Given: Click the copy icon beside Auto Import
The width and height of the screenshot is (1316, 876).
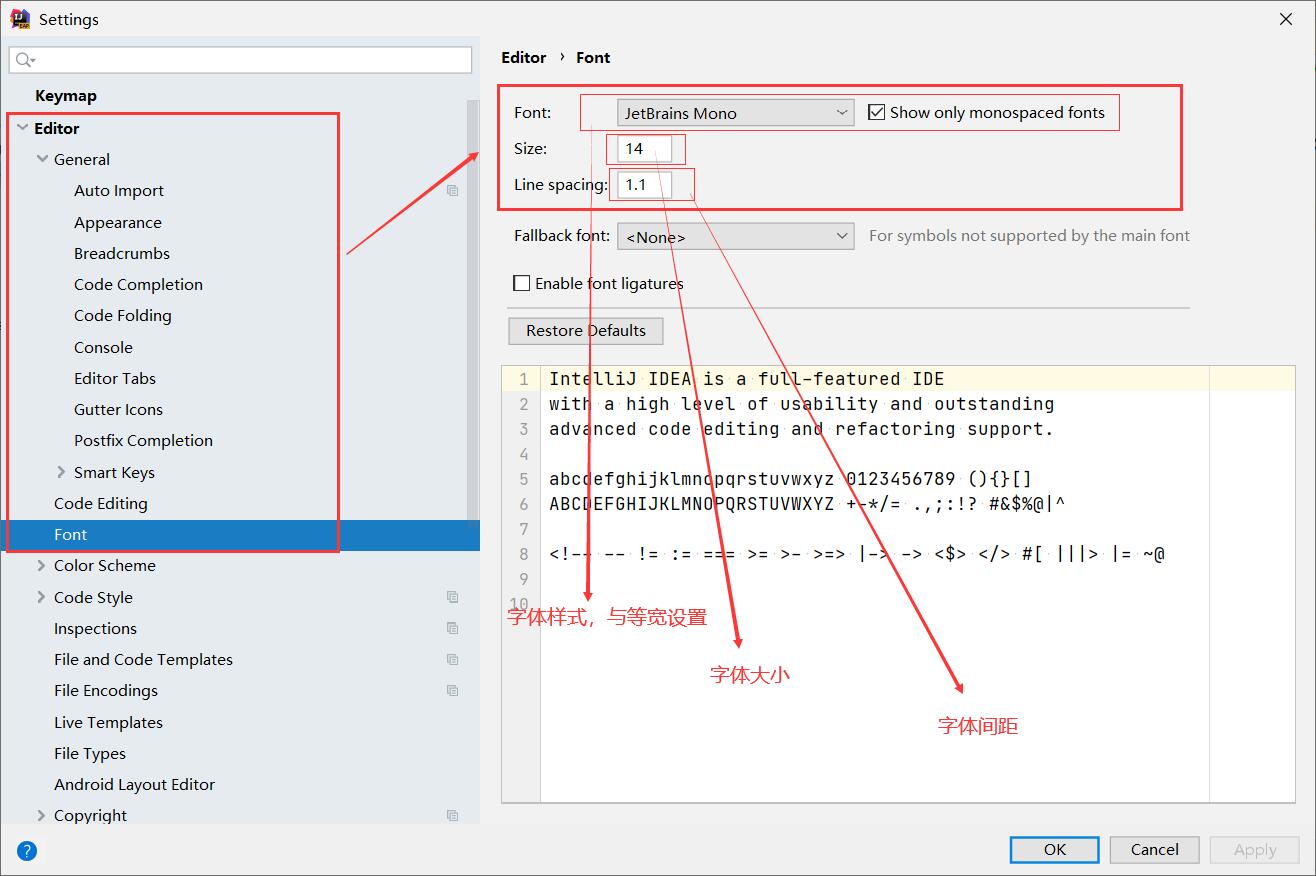Looking at the screenshot, I should [453, 190].
